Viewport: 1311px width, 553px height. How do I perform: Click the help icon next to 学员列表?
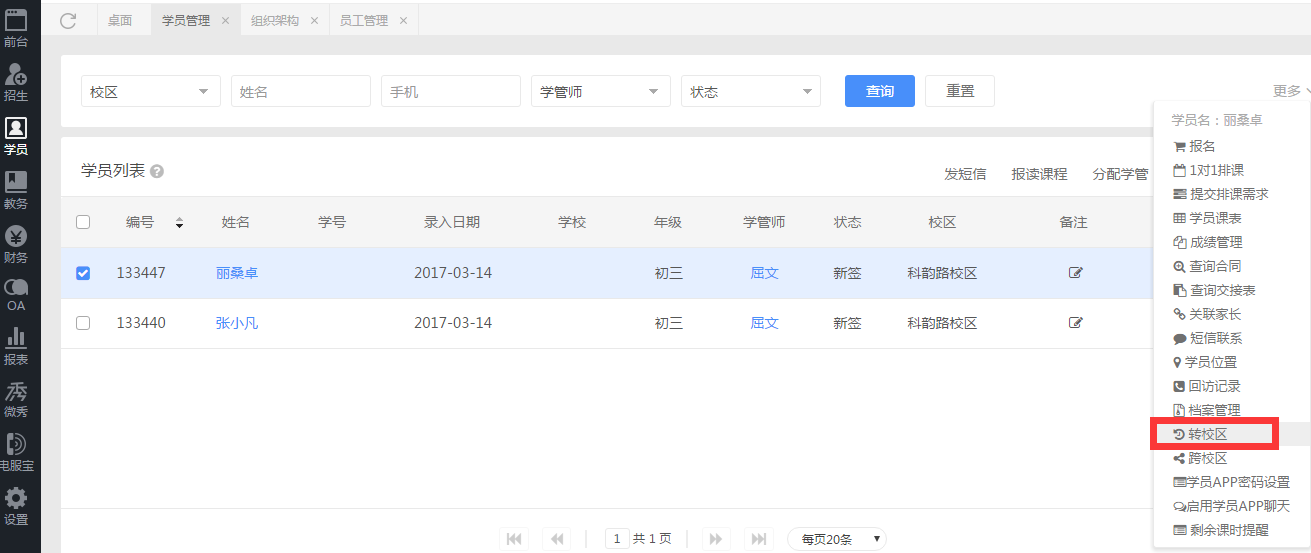[157, 172]
